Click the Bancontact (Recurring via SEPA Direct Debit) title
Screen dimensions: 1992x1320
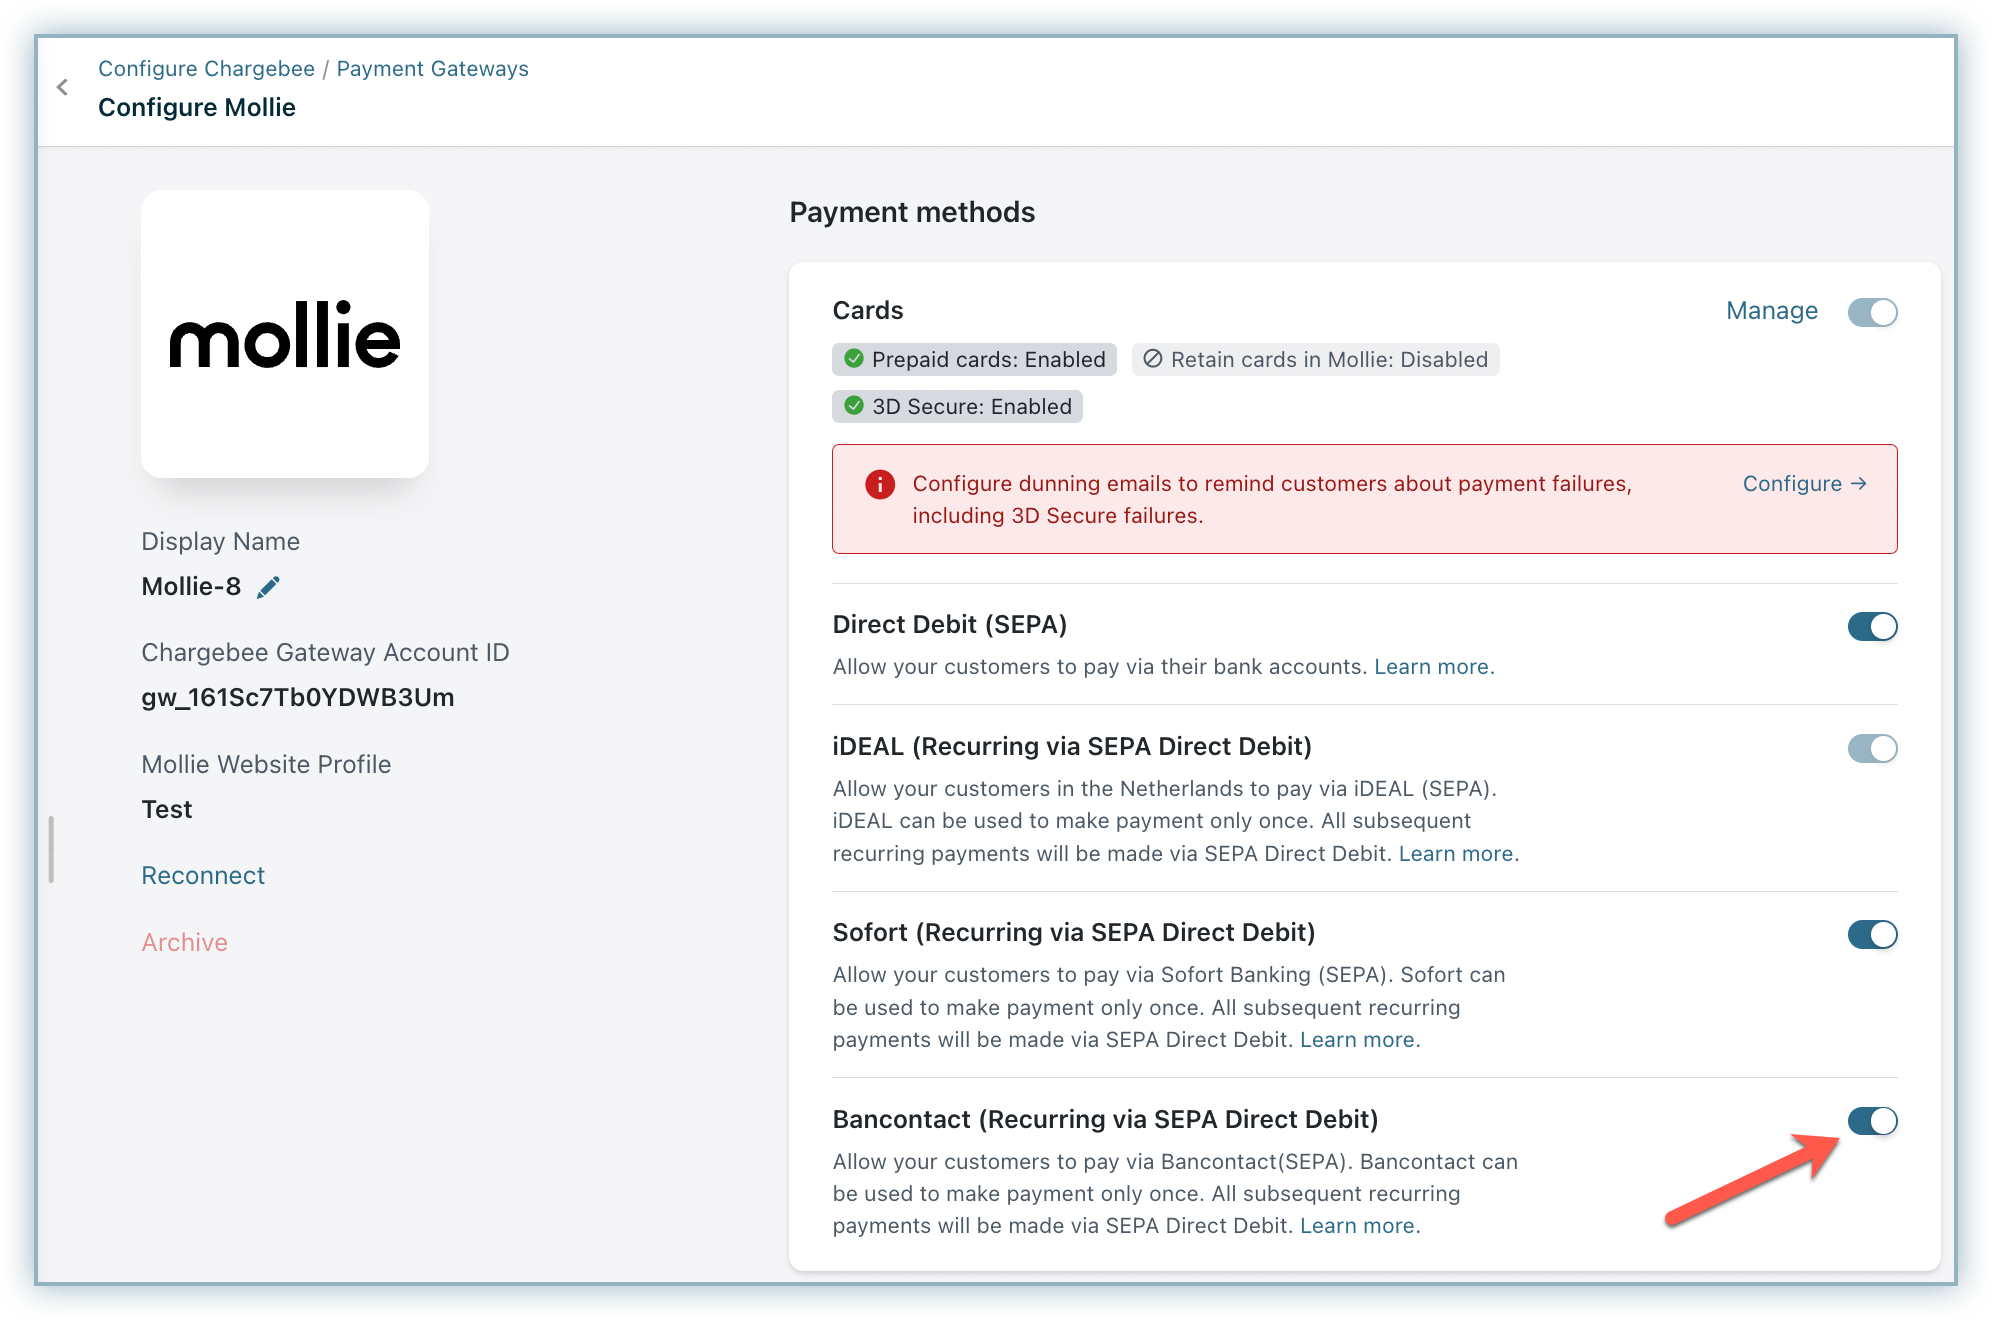tap(1105, 1119)
